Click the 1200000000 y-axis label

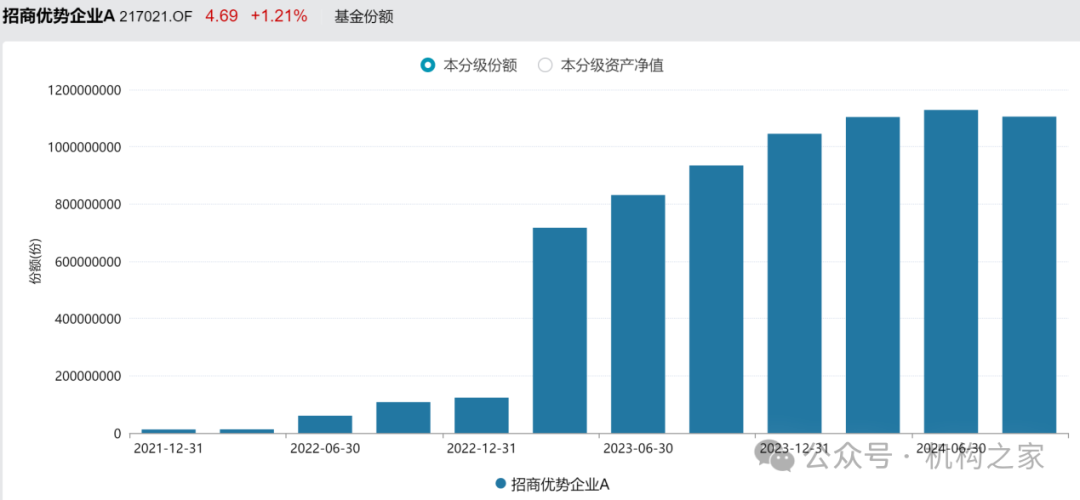85,90
